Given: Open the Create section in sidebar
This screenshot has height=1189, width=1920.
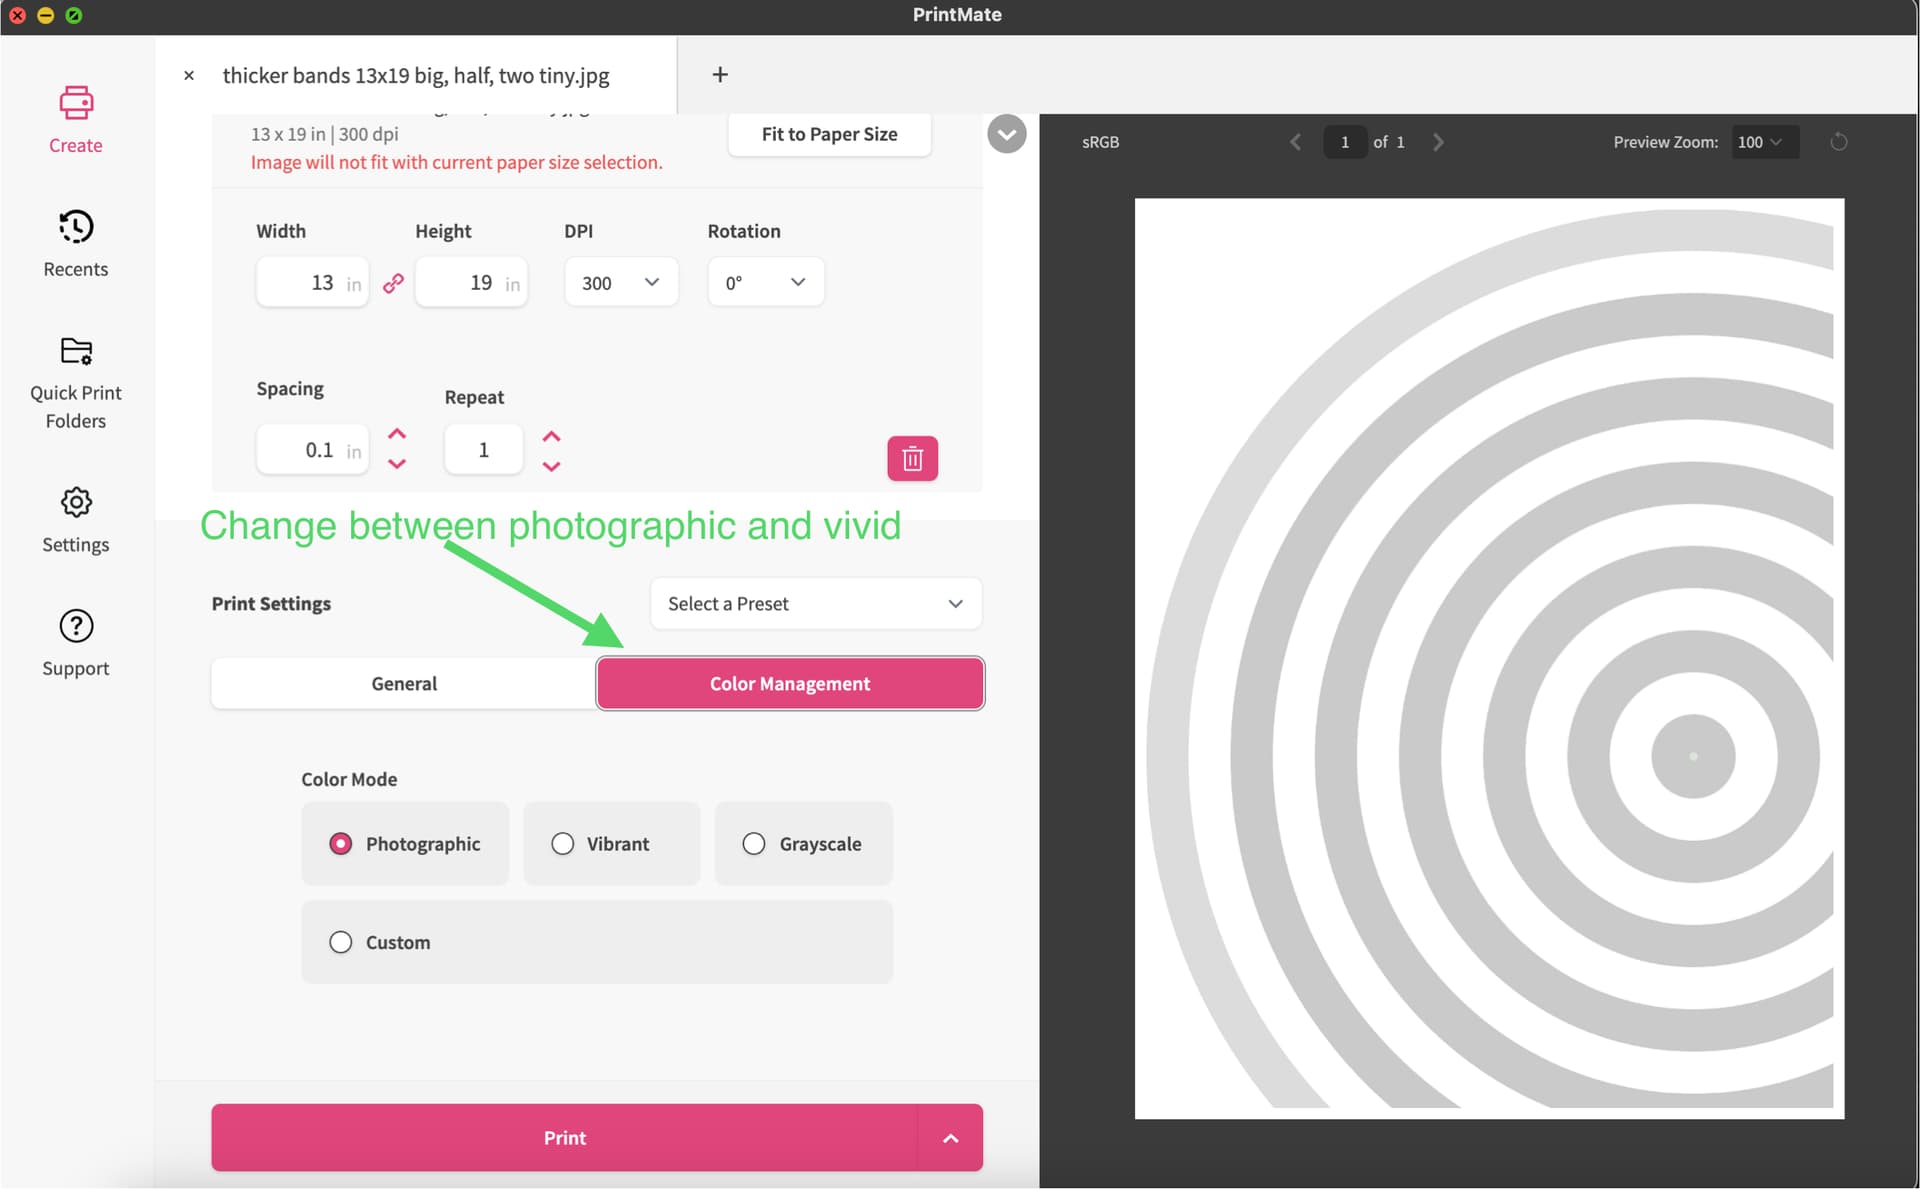Looking at the screenshot, I should pos(76,120).
